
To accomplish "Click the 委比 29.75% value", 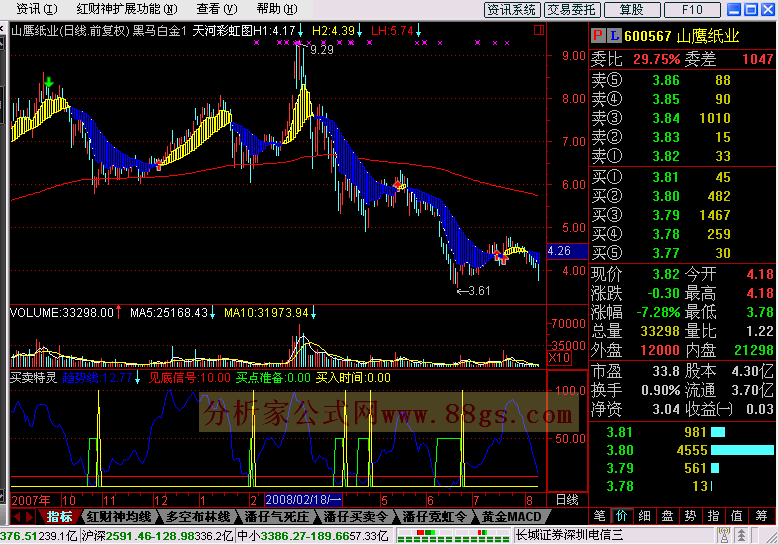I will (x=656, y=60).
